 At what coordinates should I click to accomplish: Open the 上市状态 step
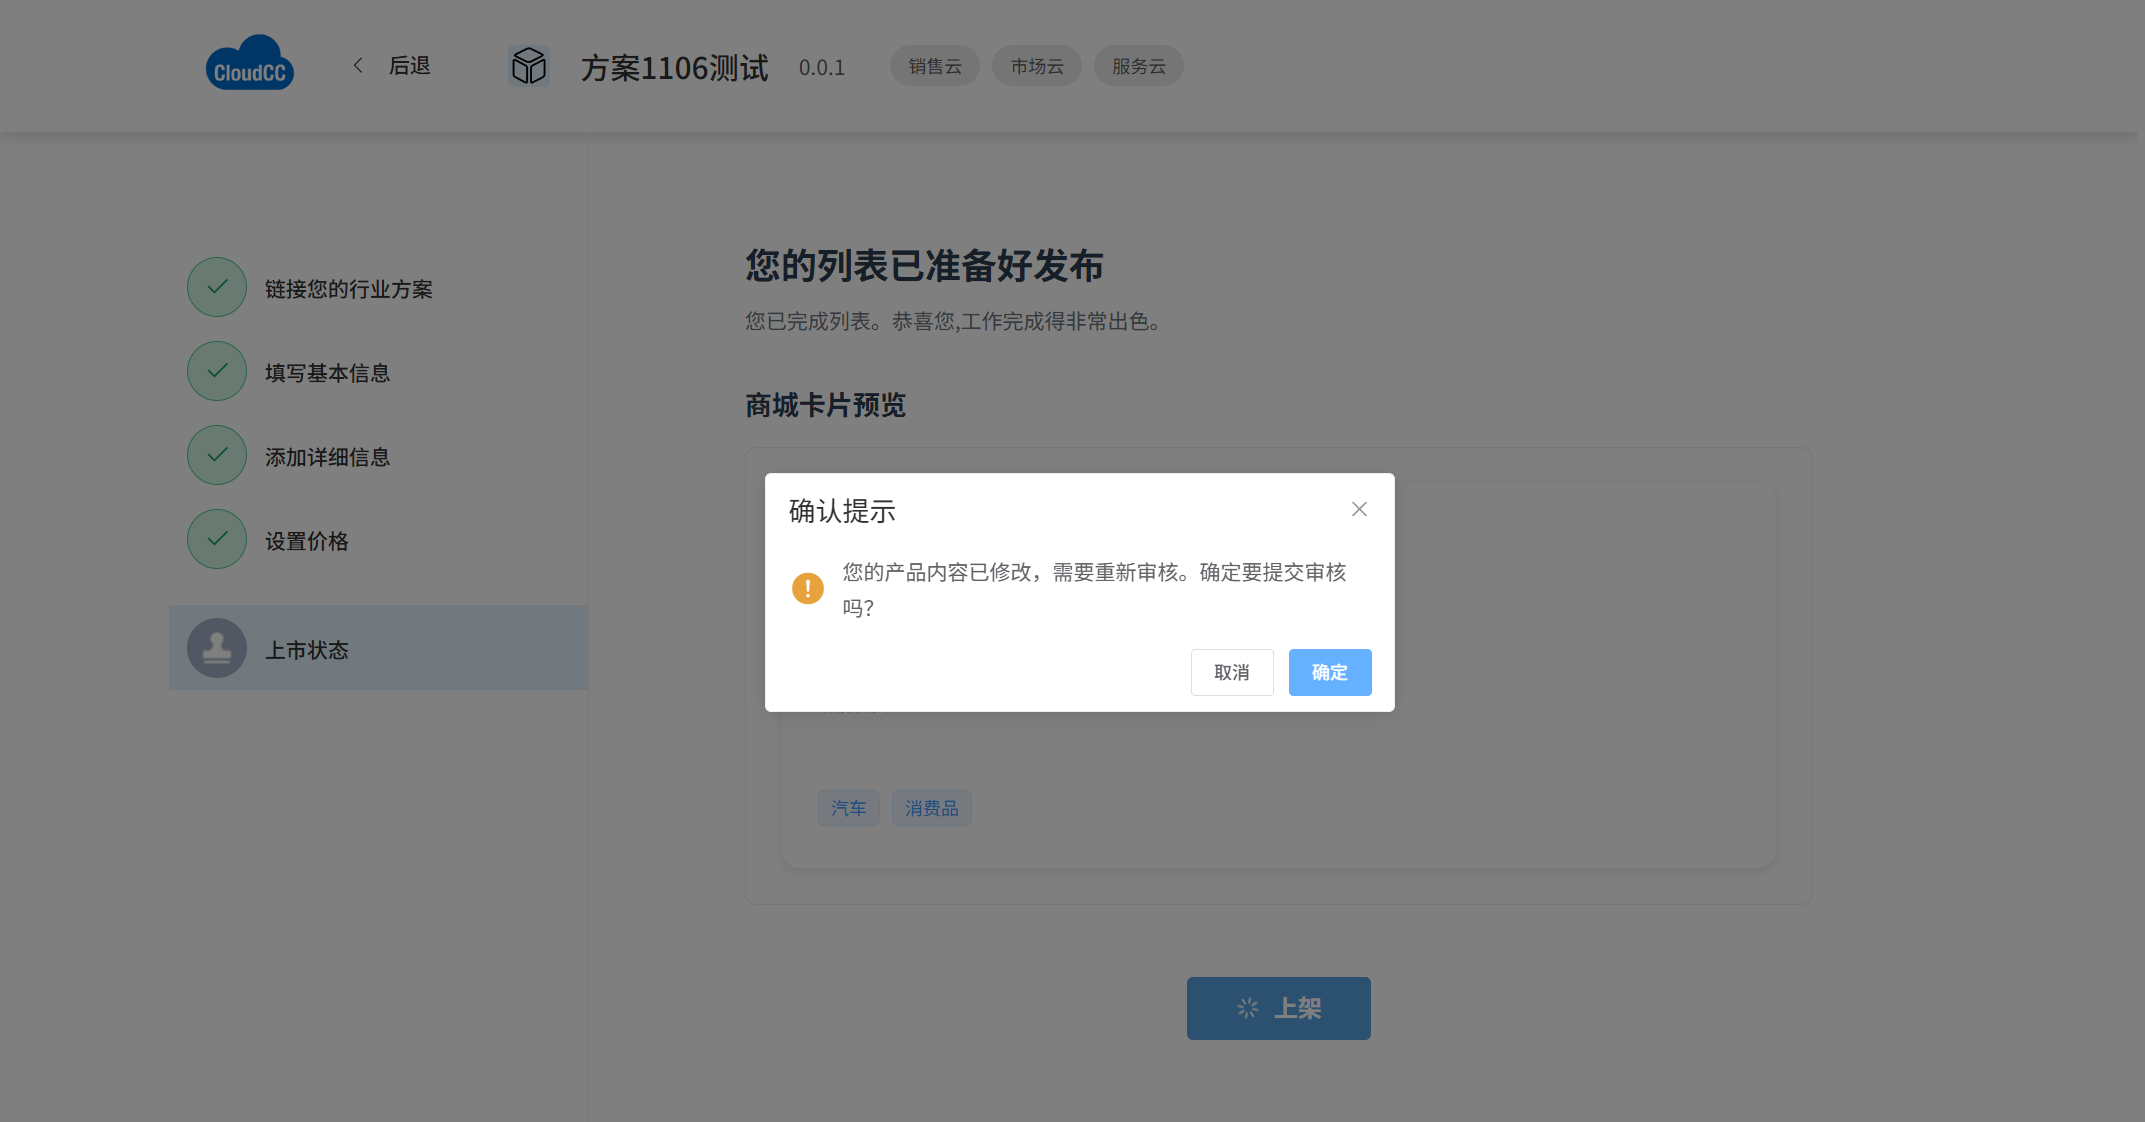[307, 650]
